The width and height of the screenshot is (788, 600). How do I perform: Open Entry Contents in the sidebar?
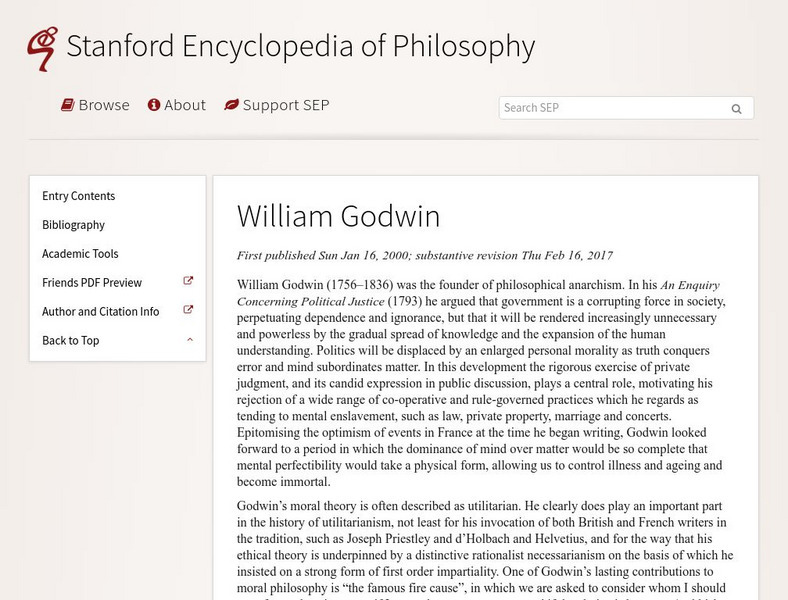tap(79, 196)
